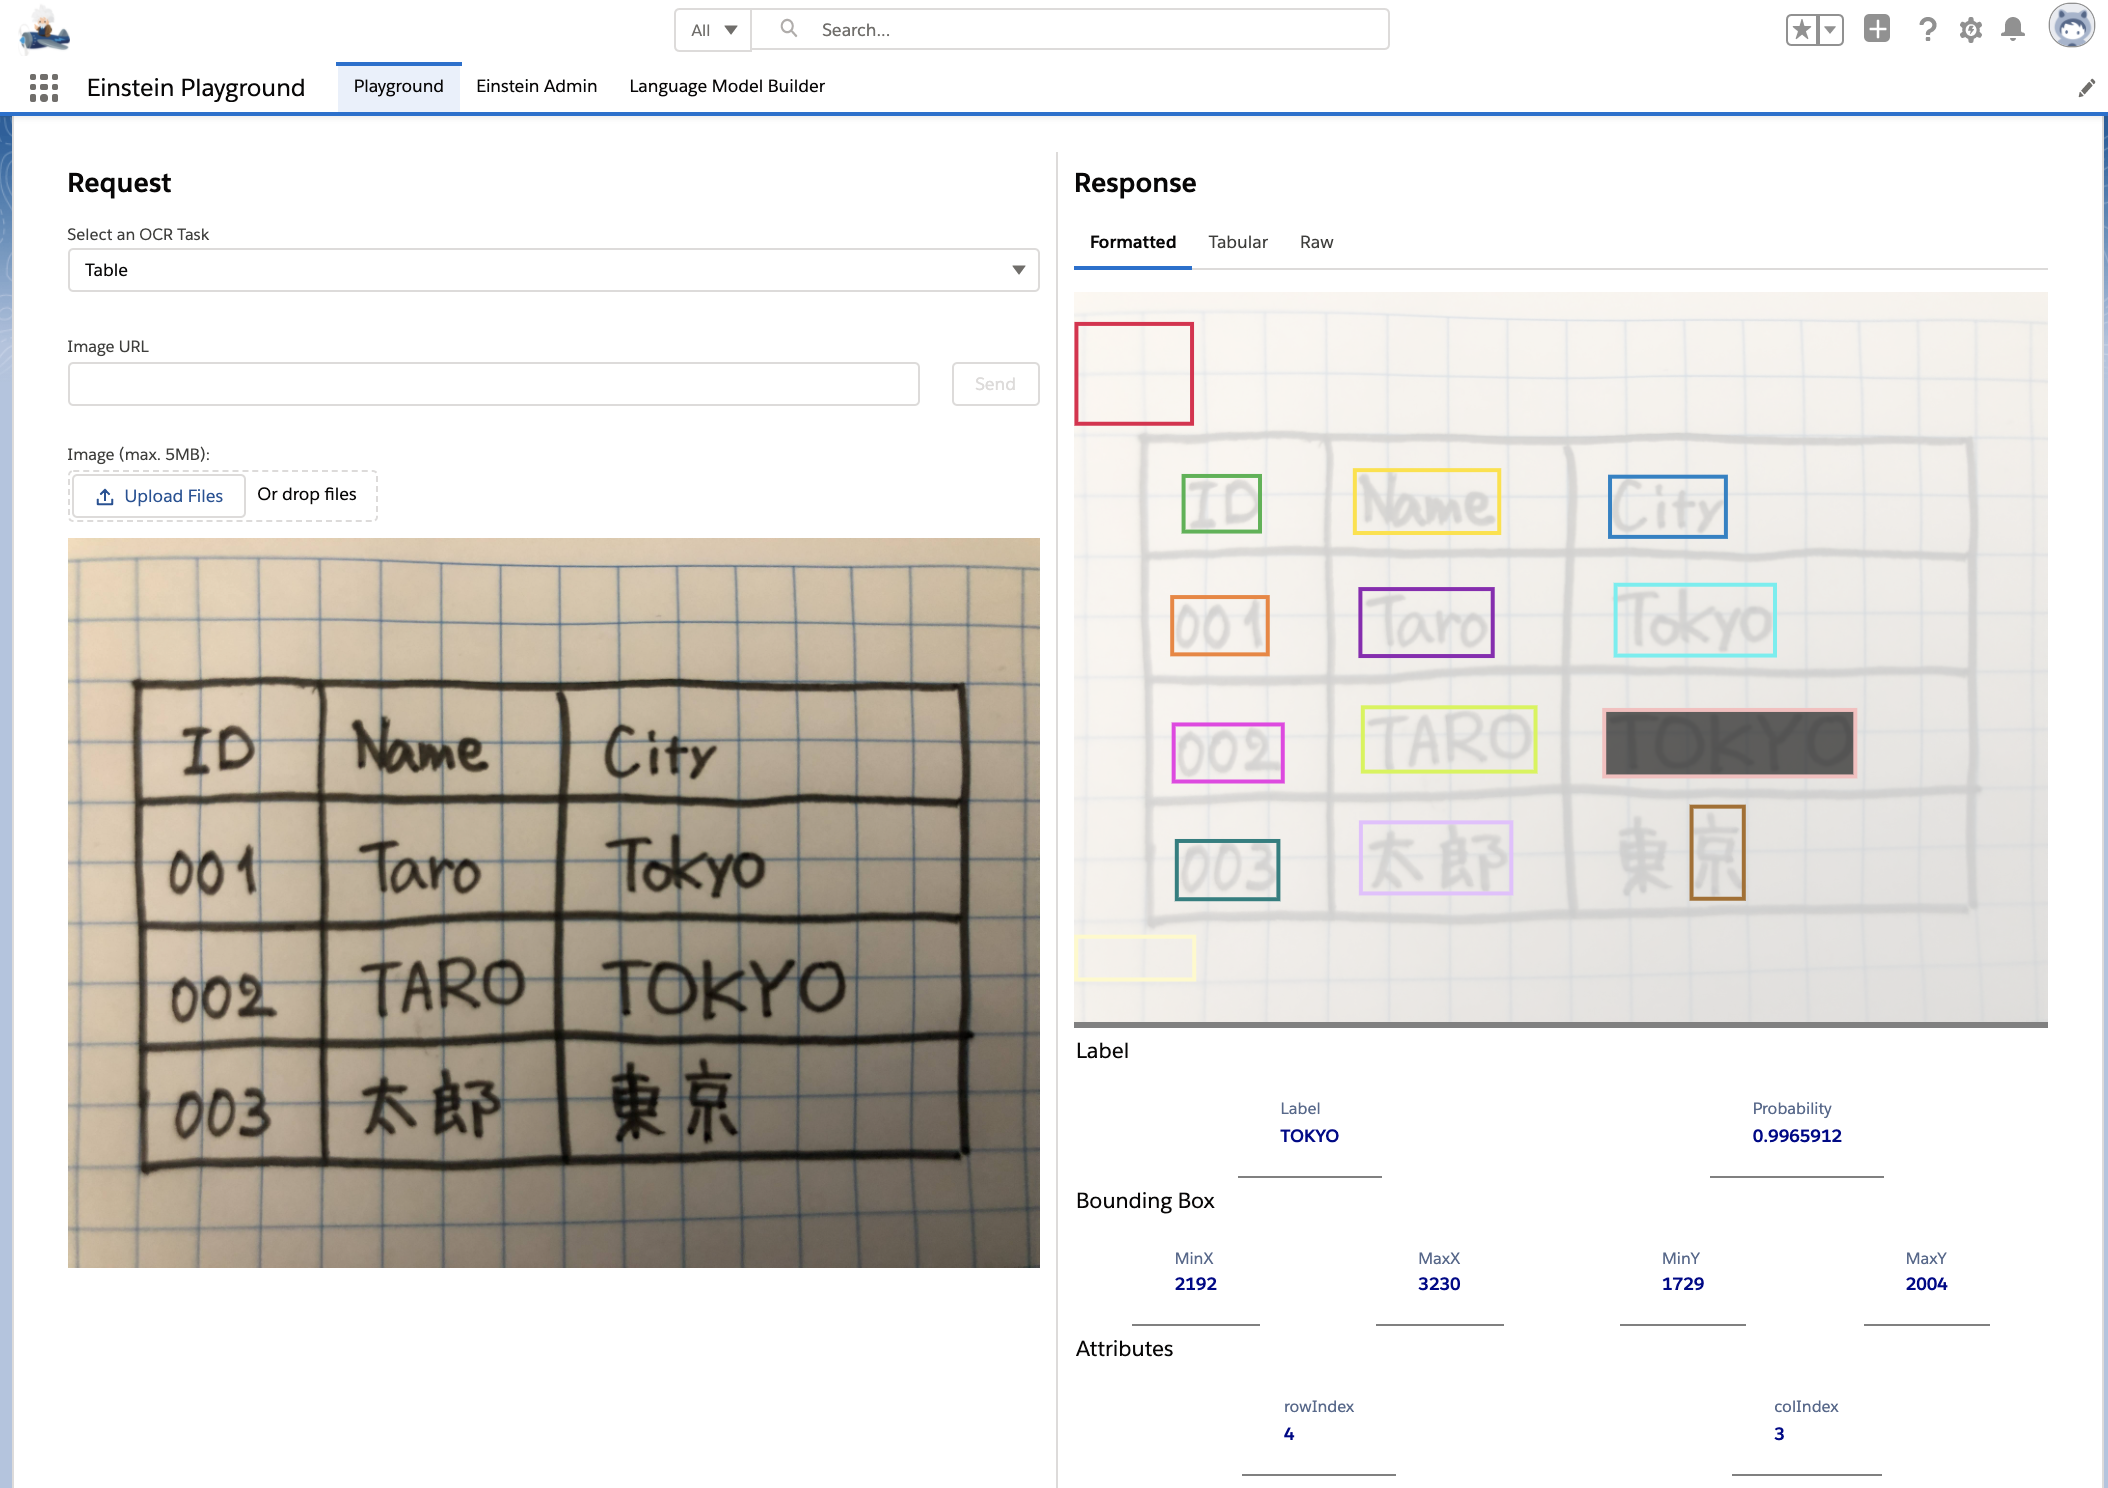The width and height of the screenshot is (2108, 1488).
Task: Click the Upload Files button
Action: 159,496
